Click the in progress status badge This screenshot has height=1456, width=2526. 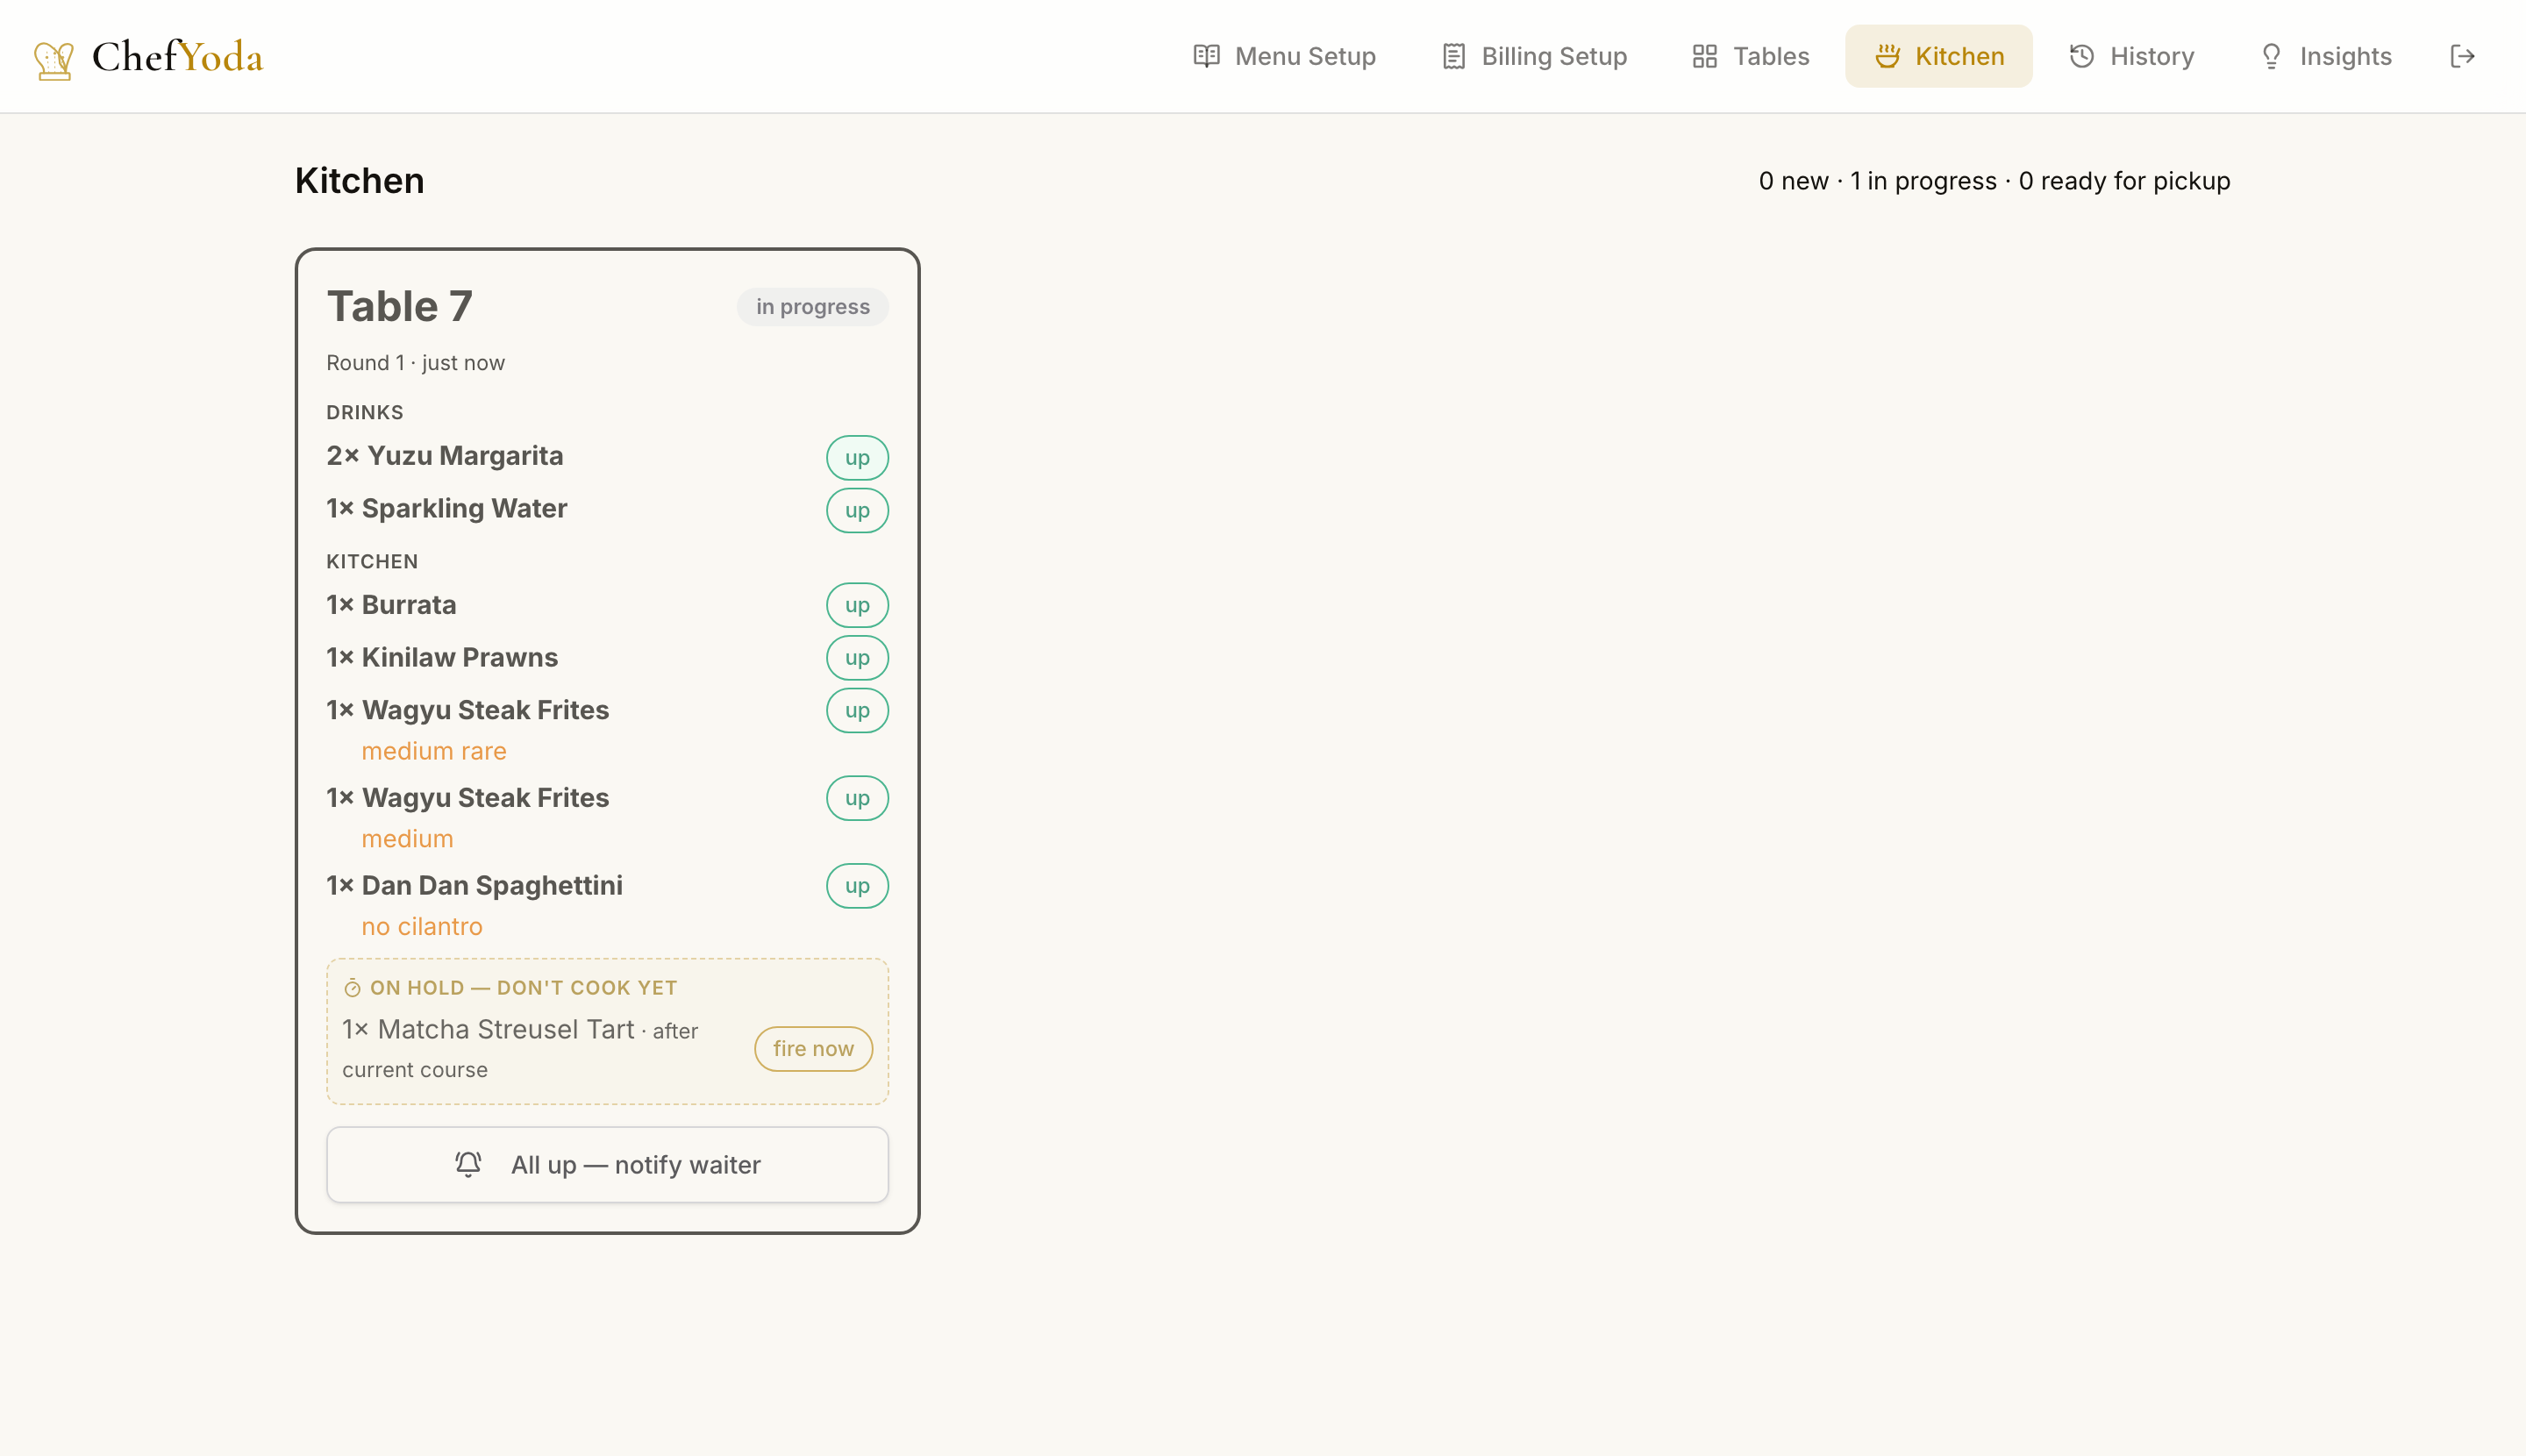tap(813, 307)
